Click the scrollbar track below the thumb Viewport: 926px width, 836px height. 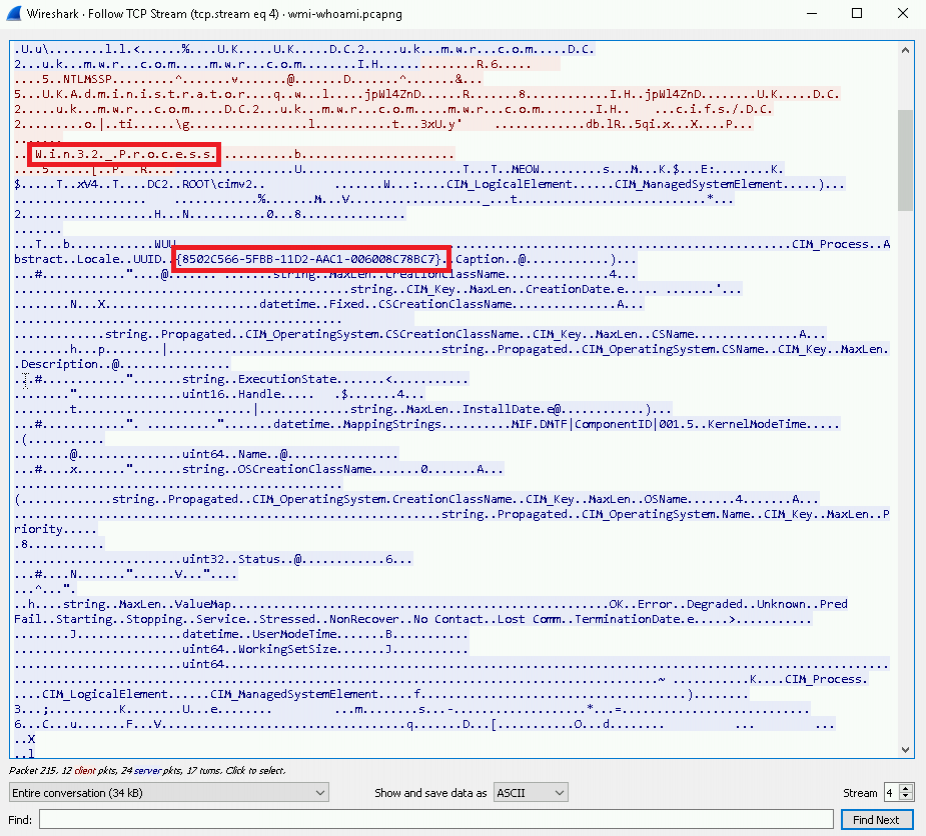(x=905, y=472)
